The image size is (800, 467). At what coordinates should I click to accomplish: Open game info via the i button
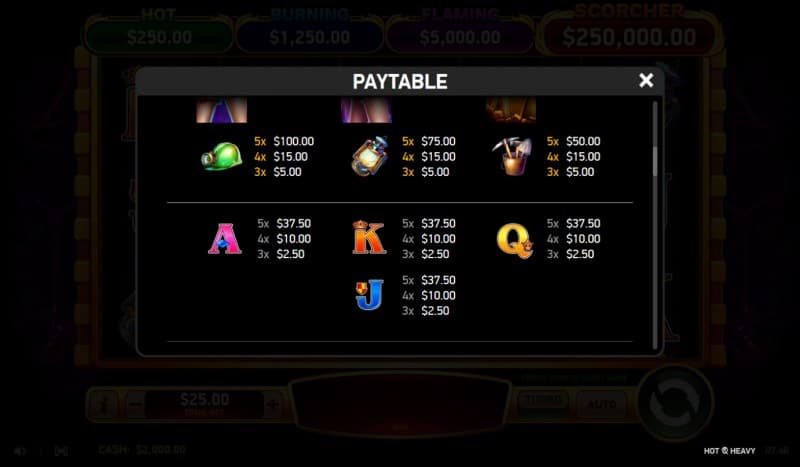coord(105,405)
